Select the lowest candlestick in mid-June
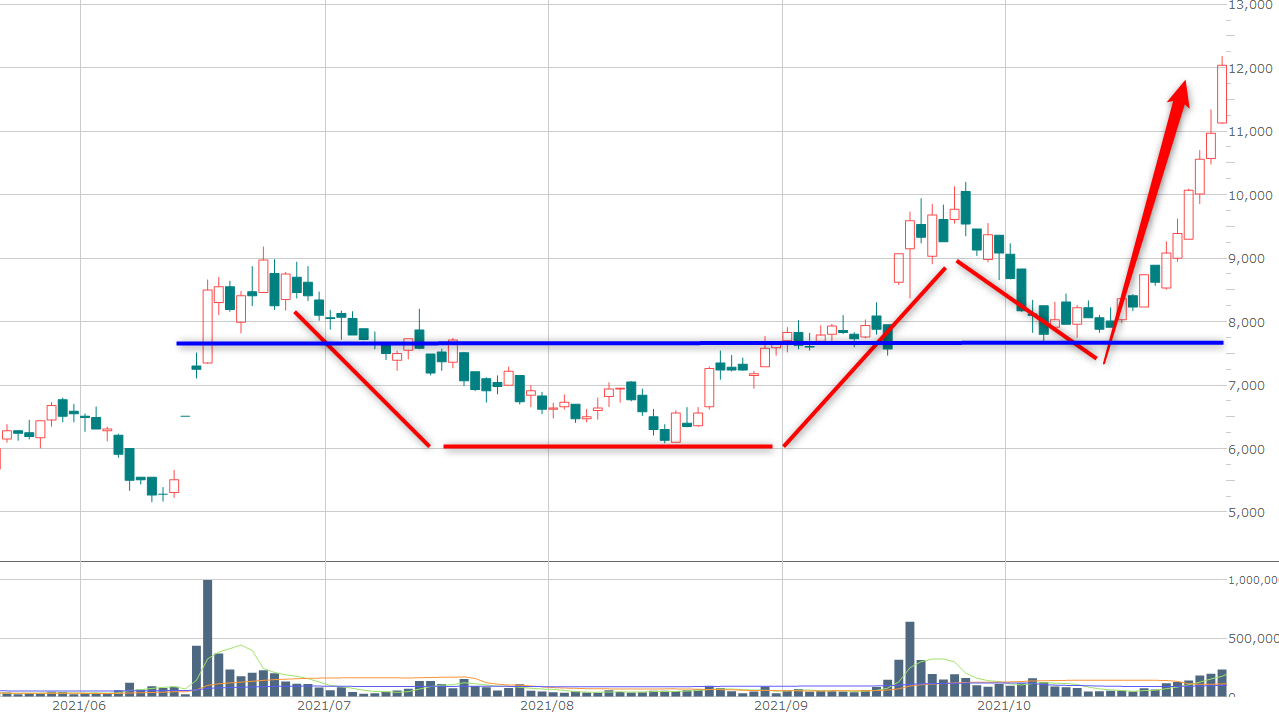This screenshot has width=1279, height=719. pyautogui.click(x=152, y=487)
